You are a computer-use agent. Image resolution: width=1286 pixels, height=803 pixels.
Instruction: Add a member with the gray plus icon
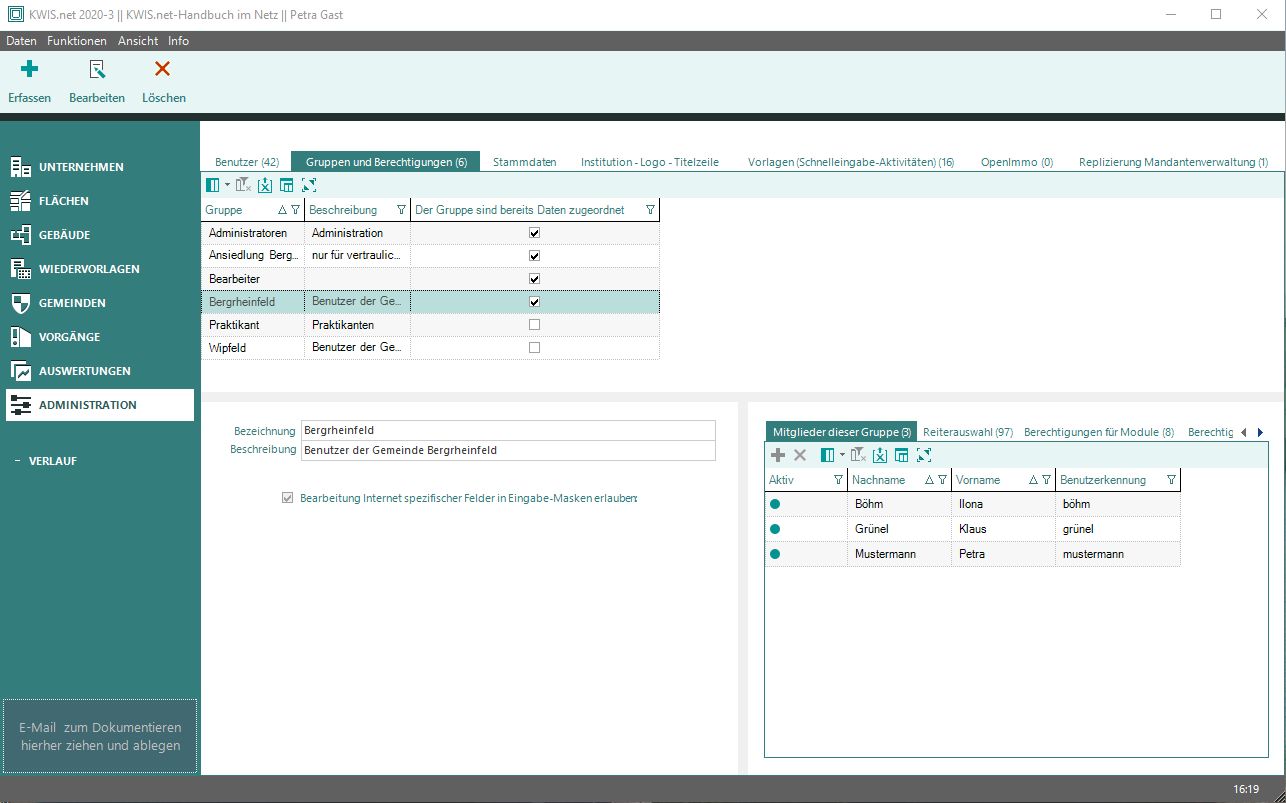778,455
